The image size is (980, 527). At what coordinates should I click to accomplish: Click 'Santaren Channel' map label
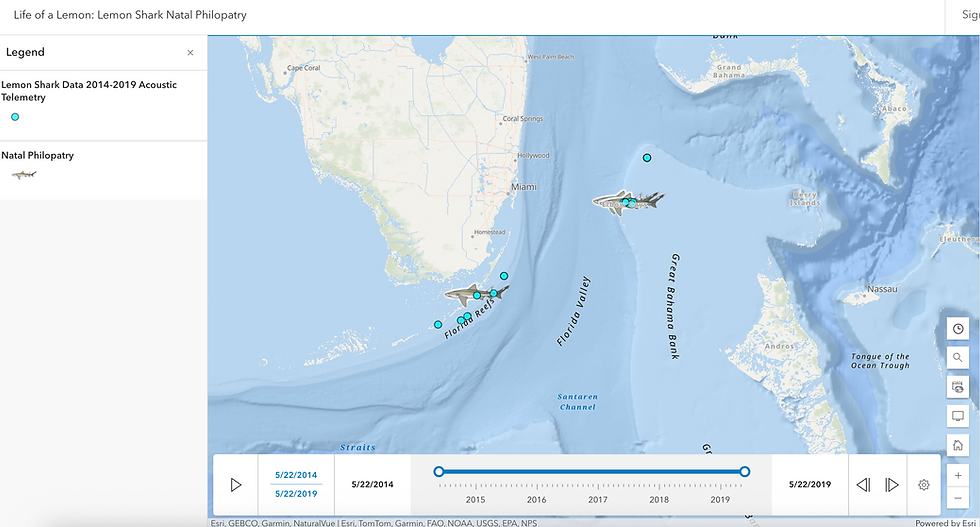point(578,402)
